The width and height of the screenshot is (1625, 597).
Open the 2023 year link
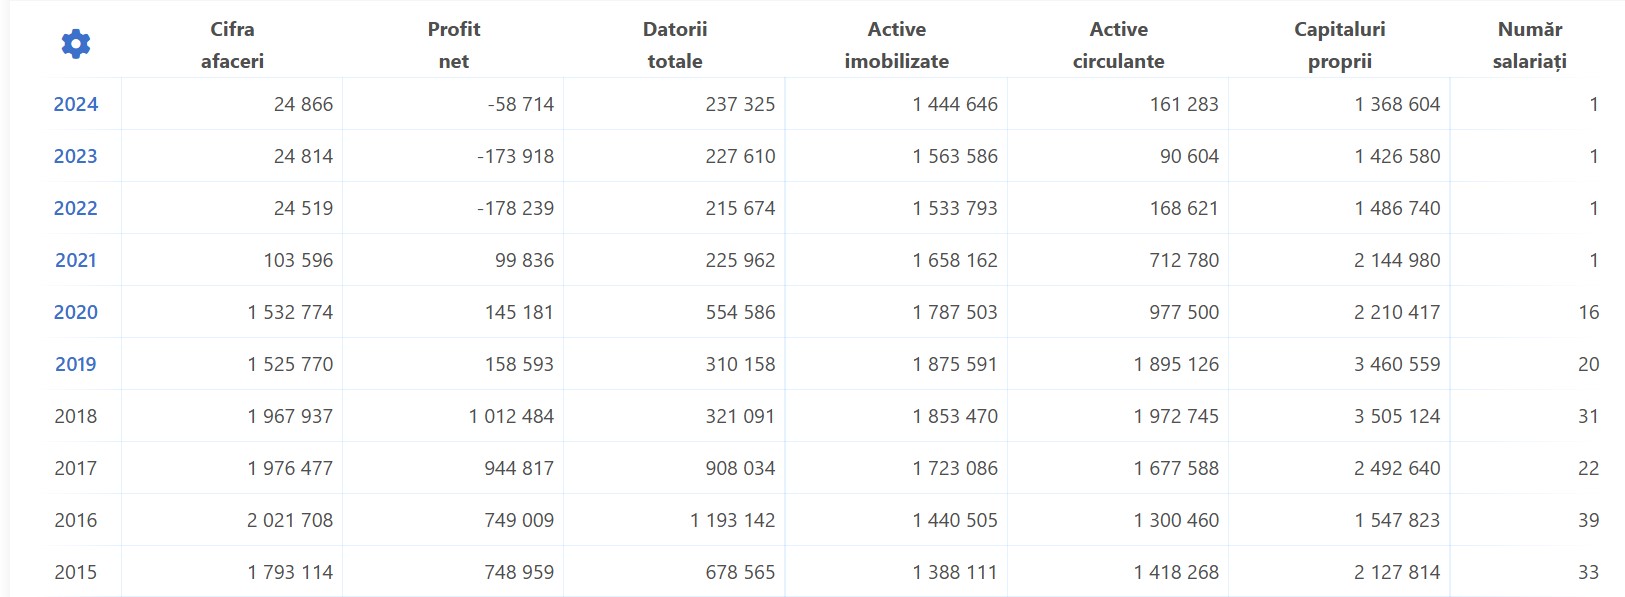[76, 156]
